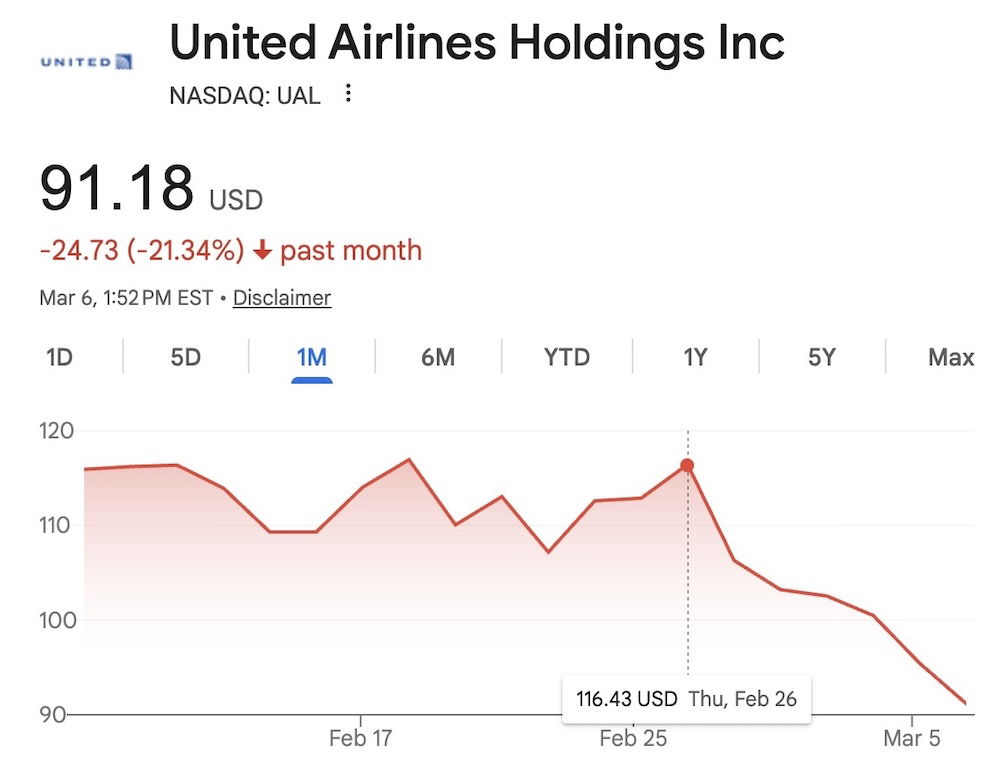Click the United Airlines logo icon
Screen dimensions: 1000x772
[x=86, y=62]
